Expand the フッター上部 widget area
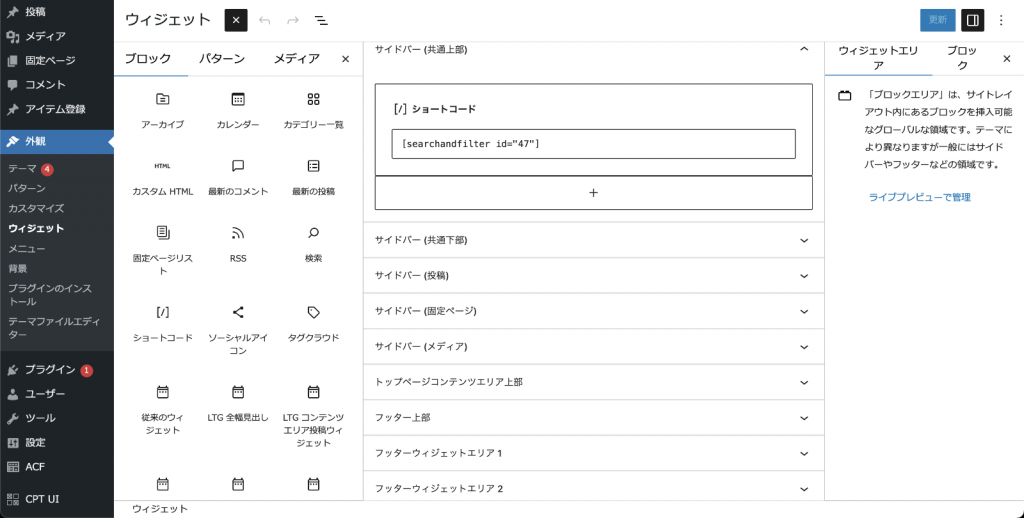1024x518 pixels. [x=593, y=417]
